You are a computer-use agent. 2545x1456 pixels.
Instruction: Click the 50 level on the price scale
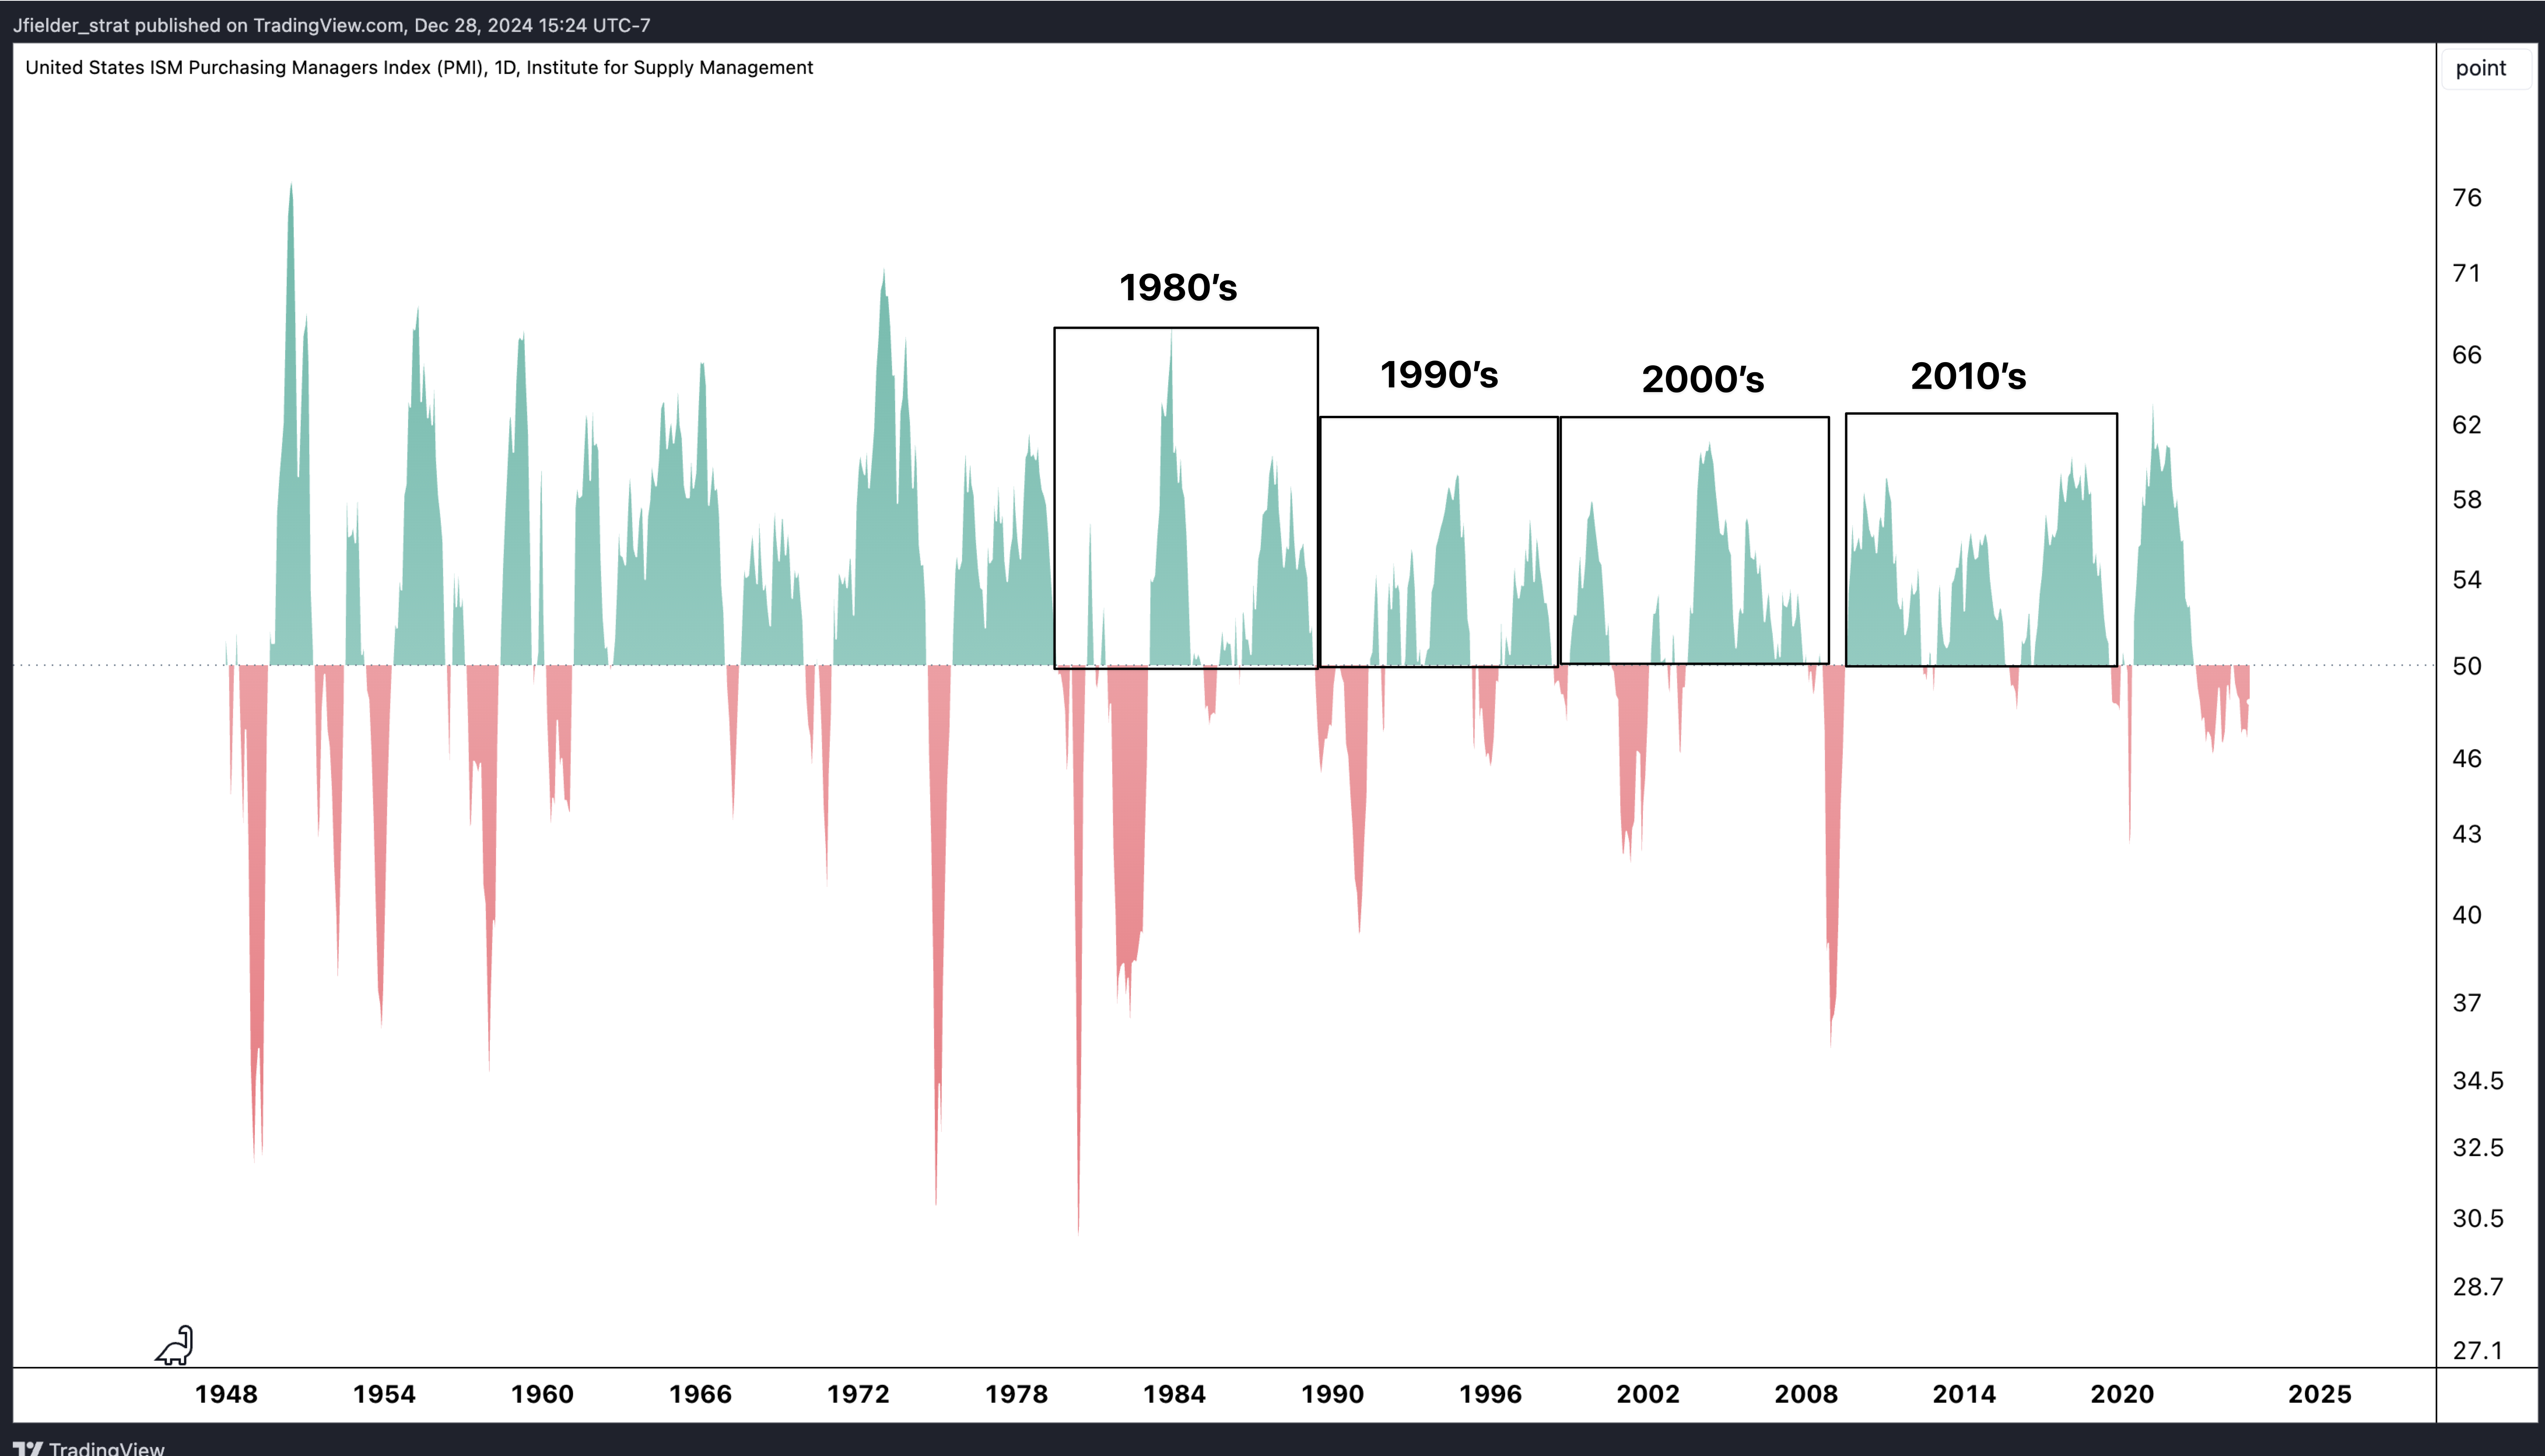(x=2467, y=666)
